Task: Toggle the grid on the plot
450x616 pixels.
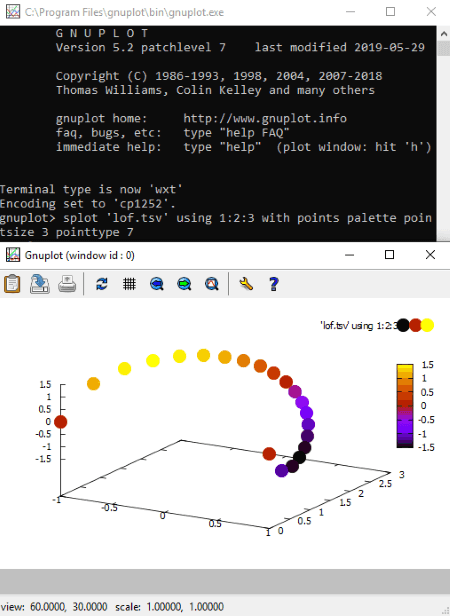Action: pyautogui.click(x=129, y=284)
